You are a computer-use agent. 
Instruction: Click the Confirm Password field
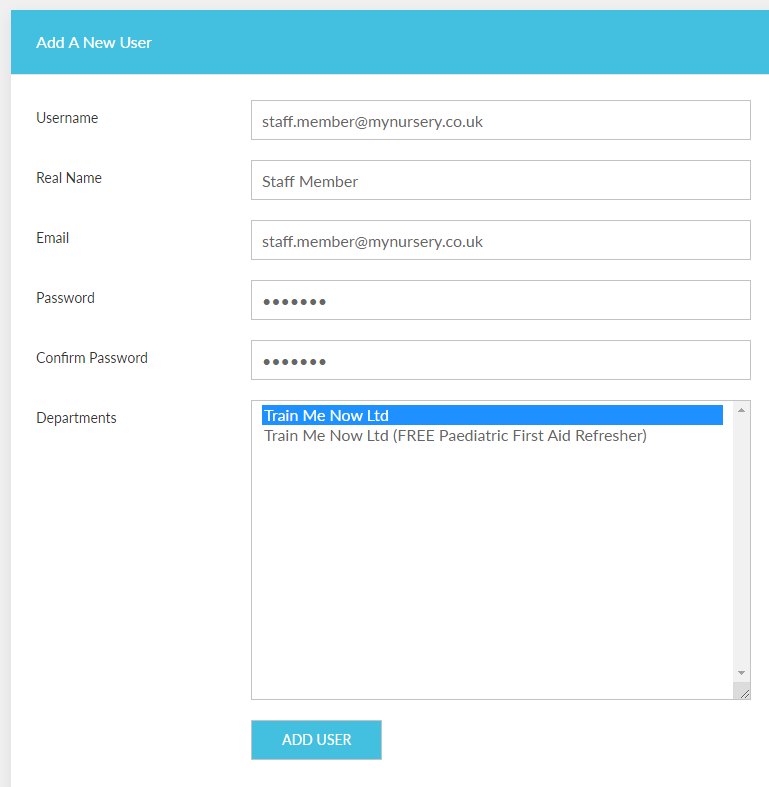500,360
